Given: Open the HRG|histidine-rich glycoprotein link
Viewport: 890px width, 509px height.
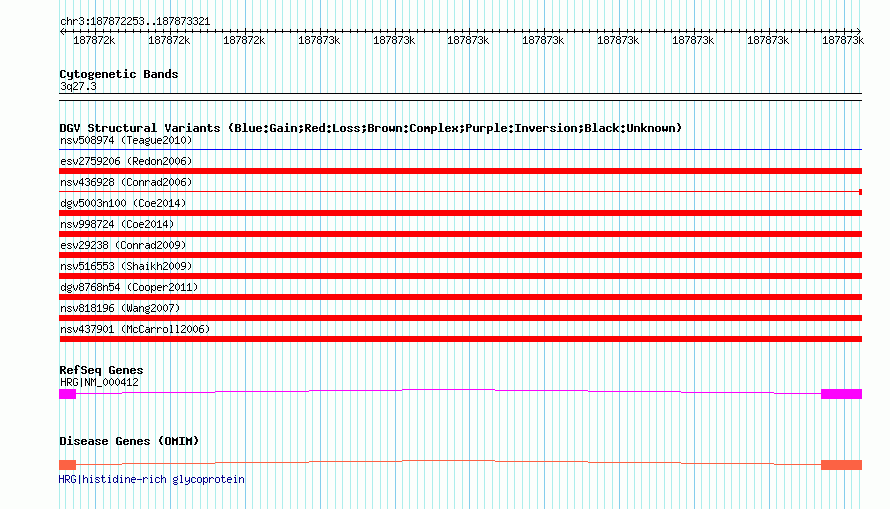Looking at the screenshot, I should coord(152,479).
